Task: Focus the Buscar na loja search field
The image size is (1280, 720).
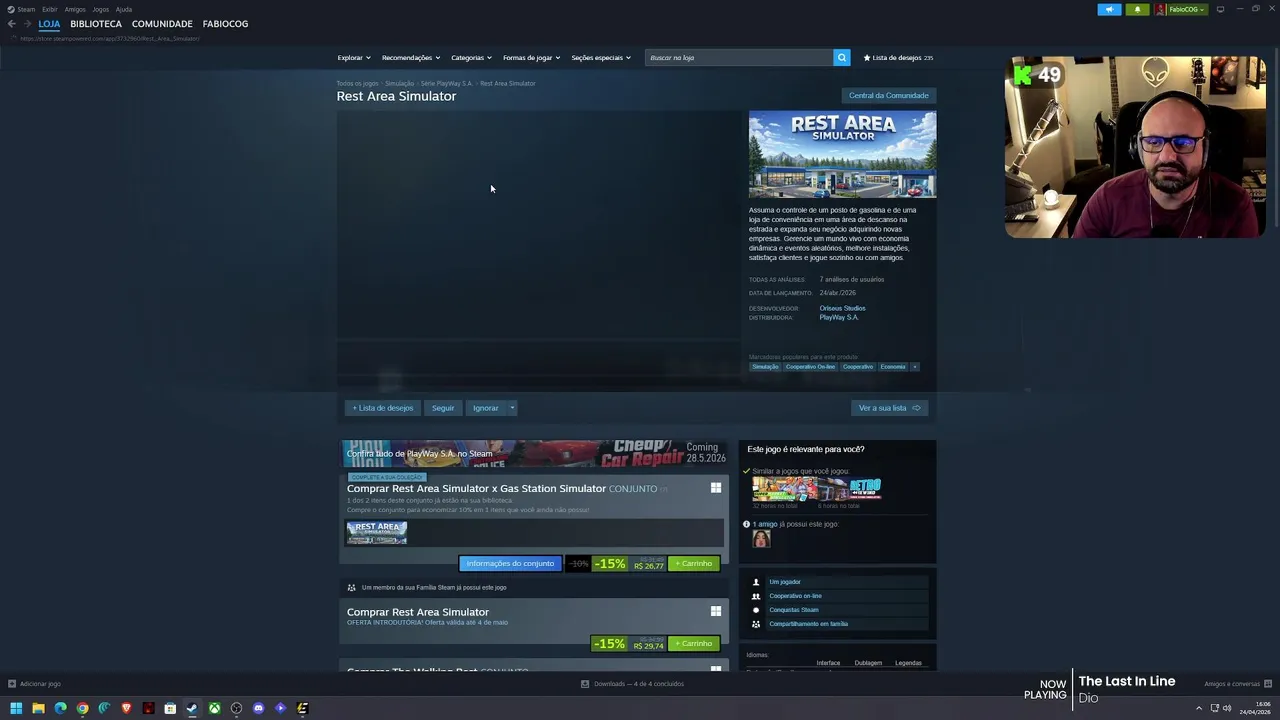Action: [739, 58]
